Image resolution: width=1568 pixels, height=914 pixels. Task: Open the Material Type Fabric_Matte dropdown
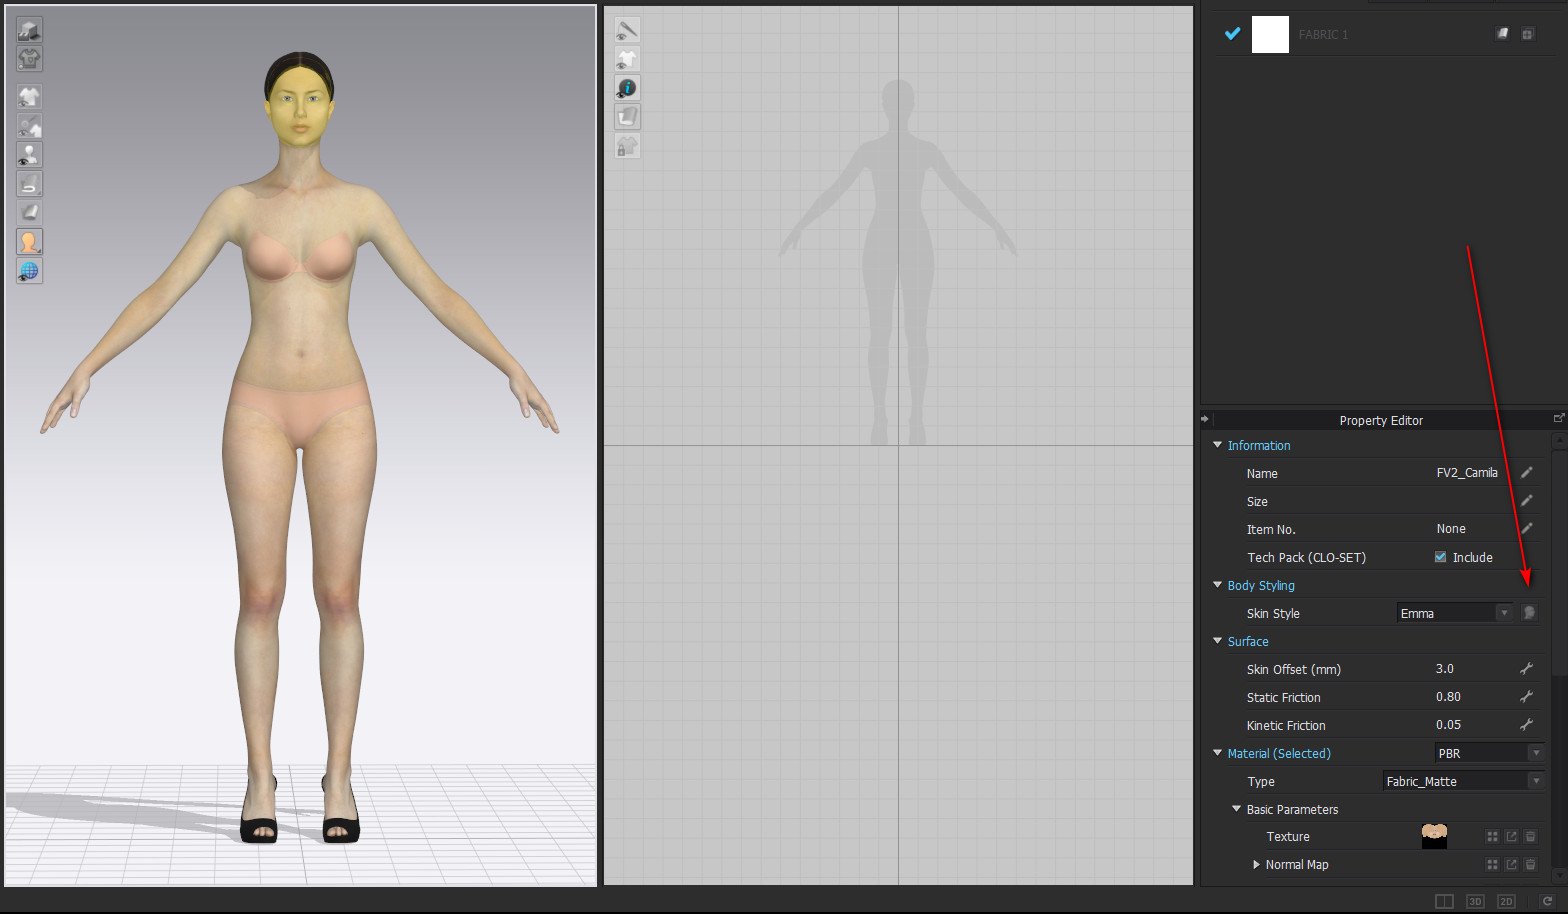click(1464, 781)
